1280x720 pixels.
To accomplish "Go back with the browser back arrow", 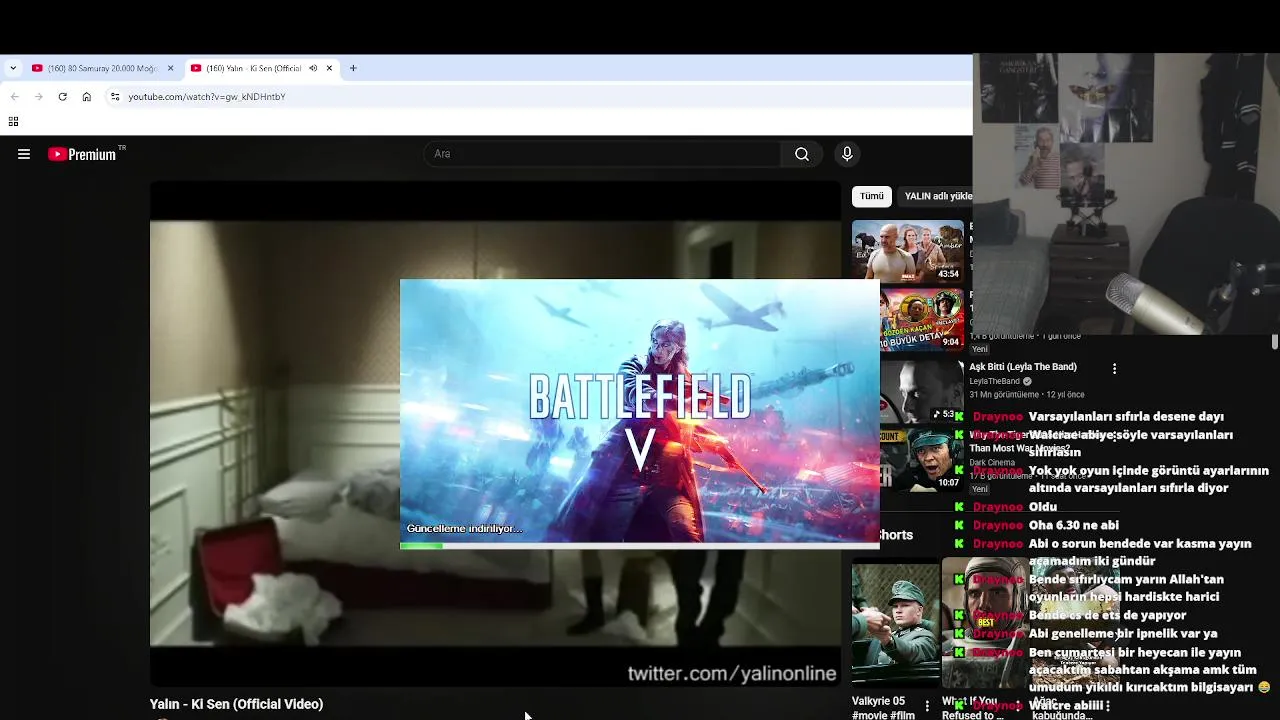I will [x=14, y=97].
